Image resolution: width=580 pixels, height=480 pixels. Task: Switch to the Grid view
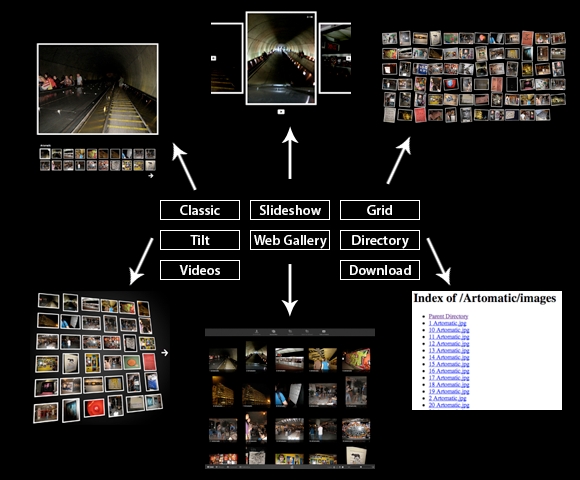(x=380, y=210)
